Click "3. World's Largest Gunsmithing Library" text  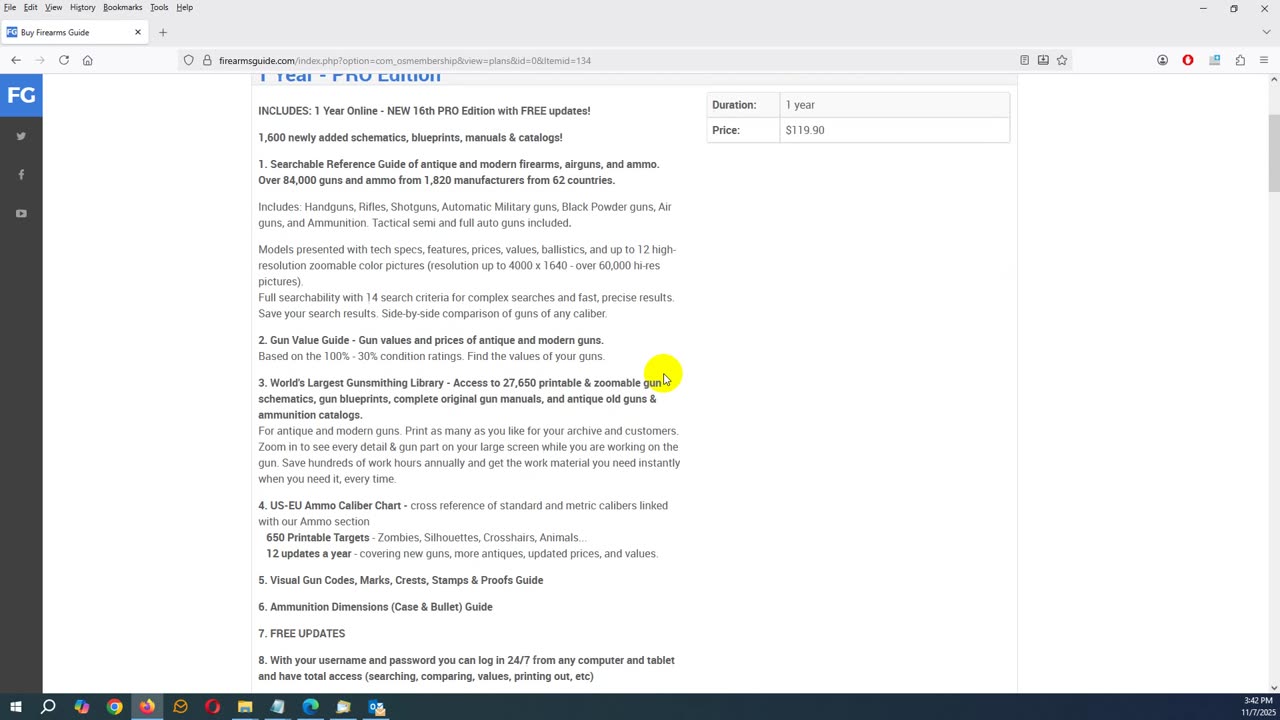351,383
